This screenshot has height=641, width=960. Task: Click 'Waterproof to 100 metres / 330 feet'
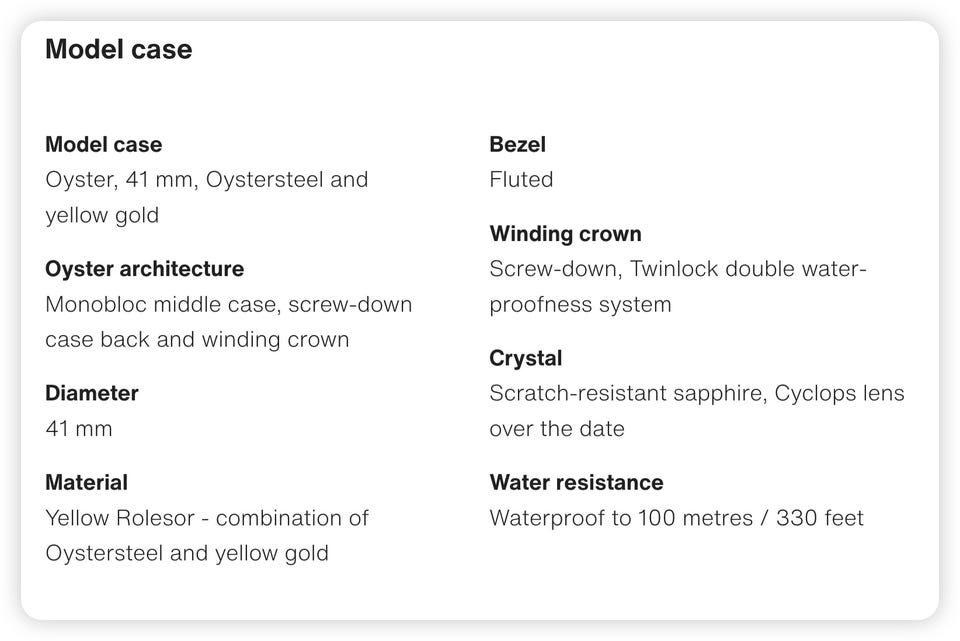[677, 518]
